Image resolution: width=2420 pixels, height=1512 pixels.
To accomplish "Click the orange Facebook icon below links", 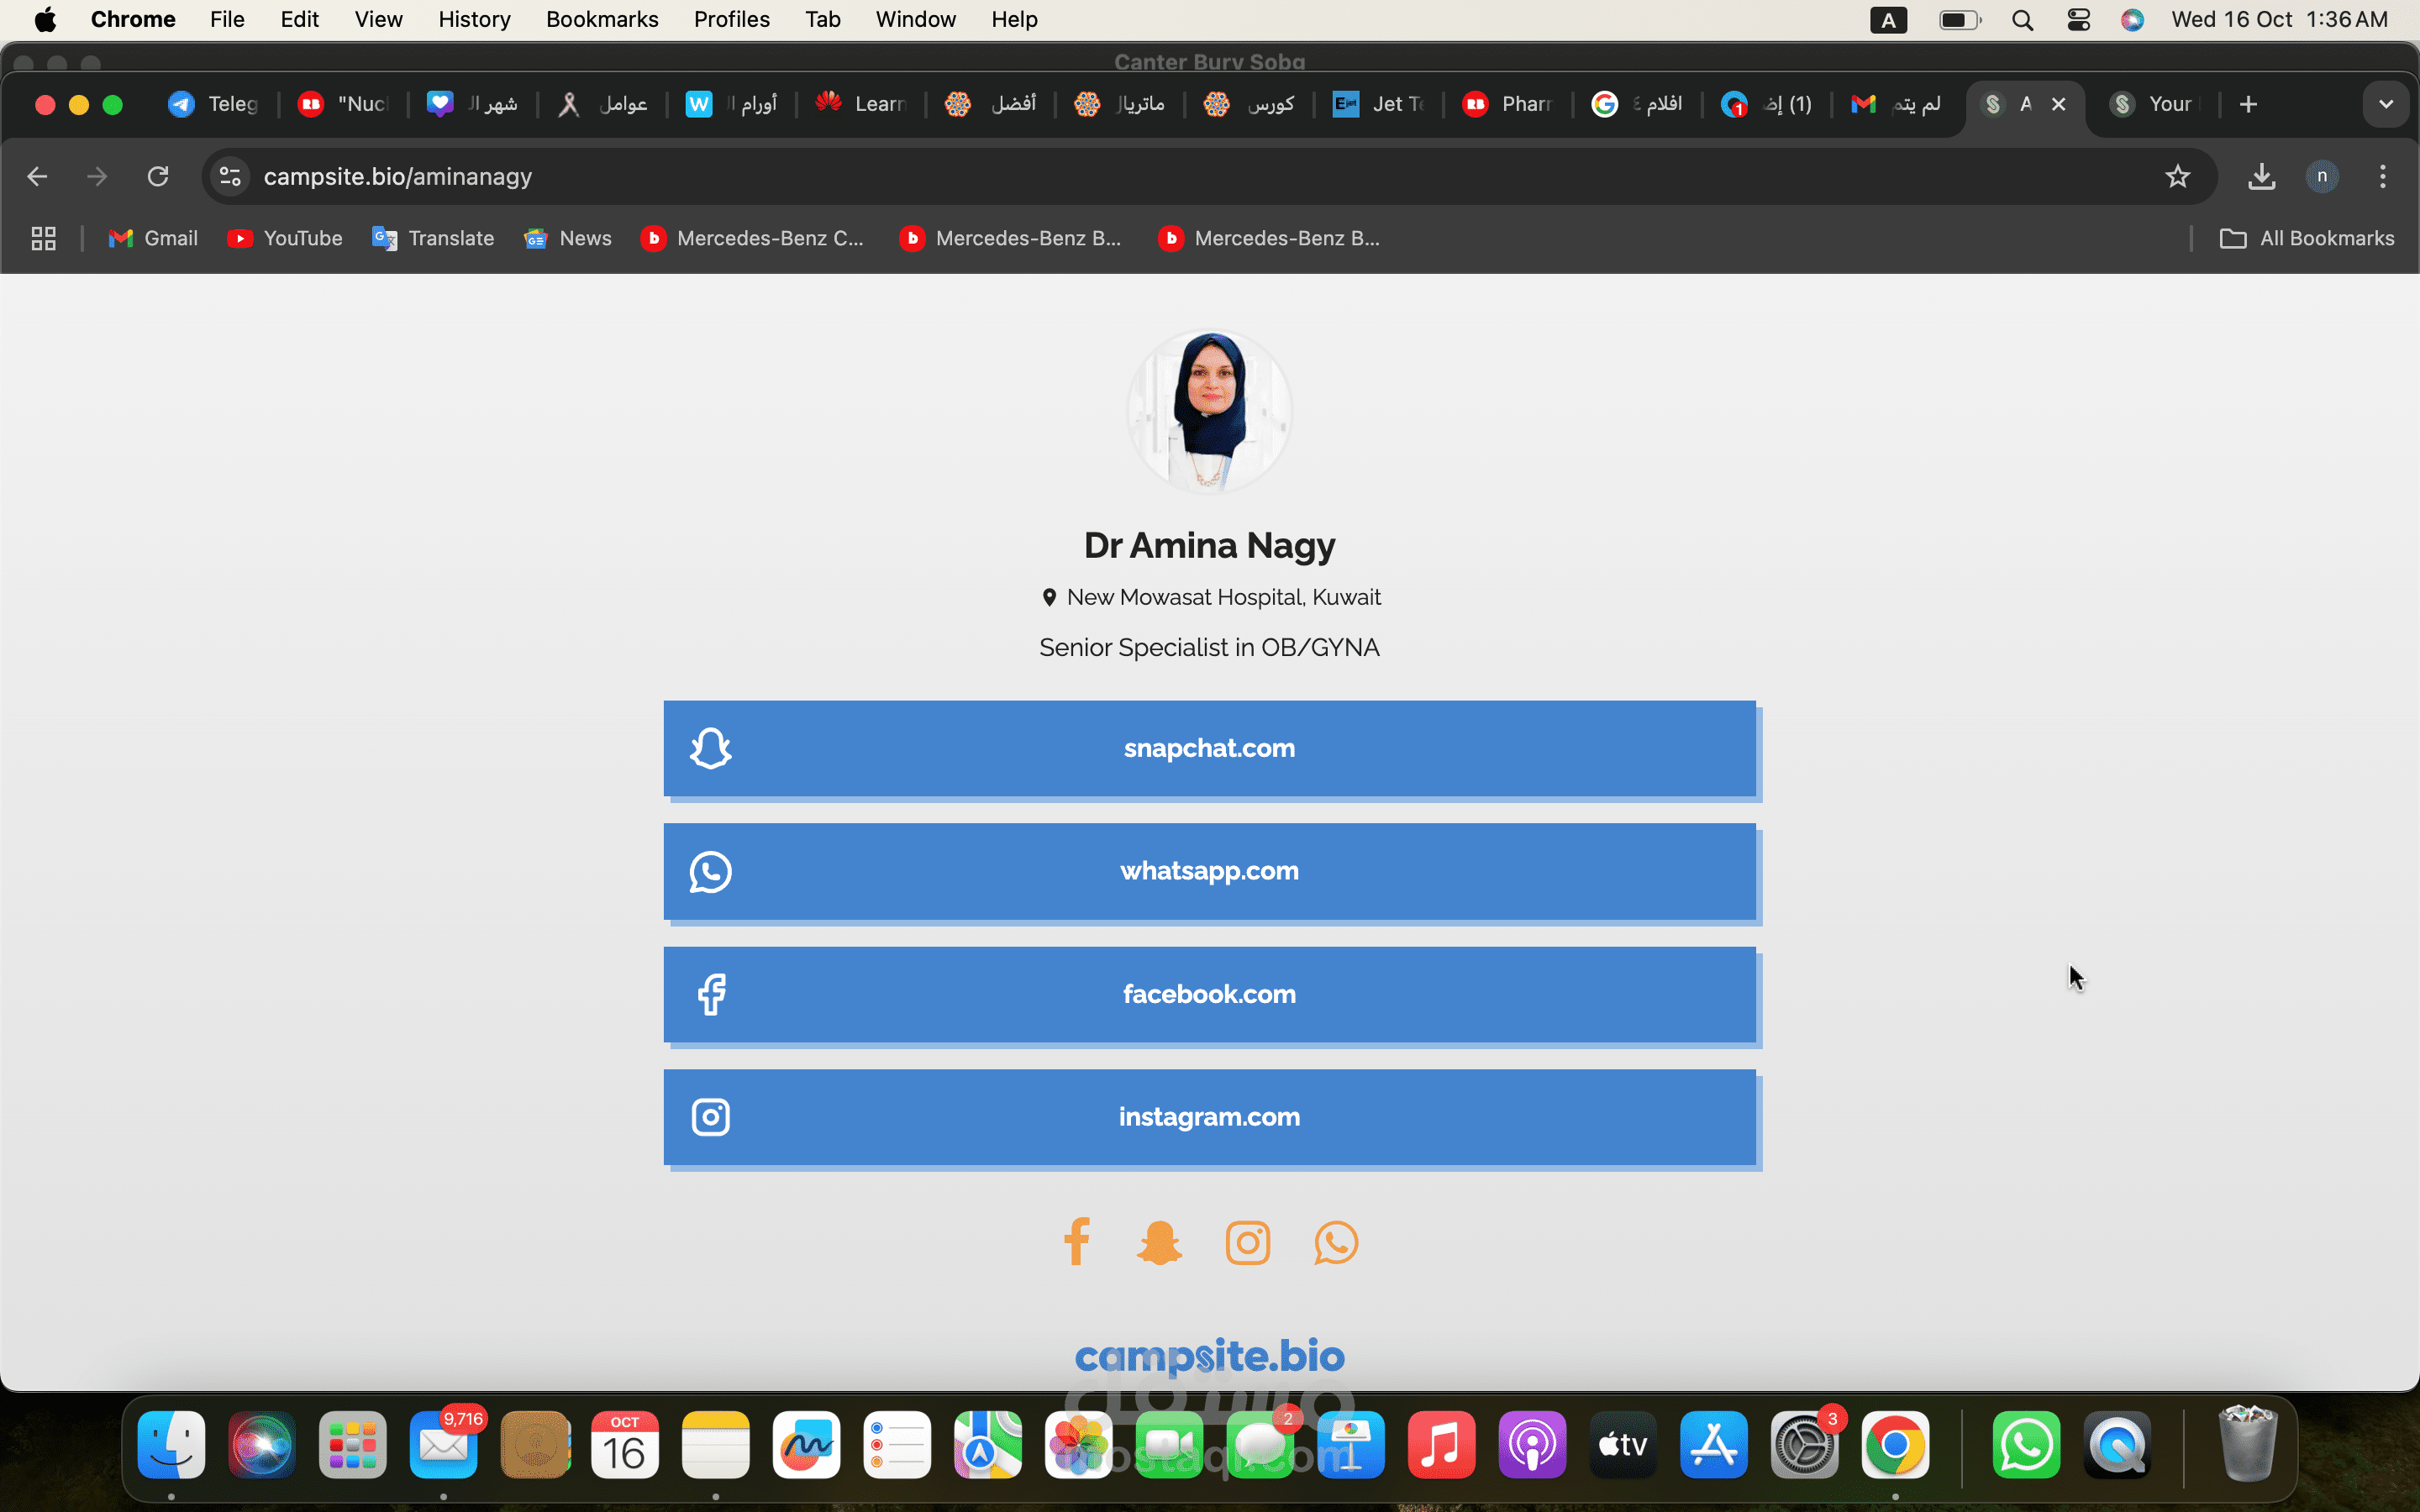I will coord(1076,1242).
